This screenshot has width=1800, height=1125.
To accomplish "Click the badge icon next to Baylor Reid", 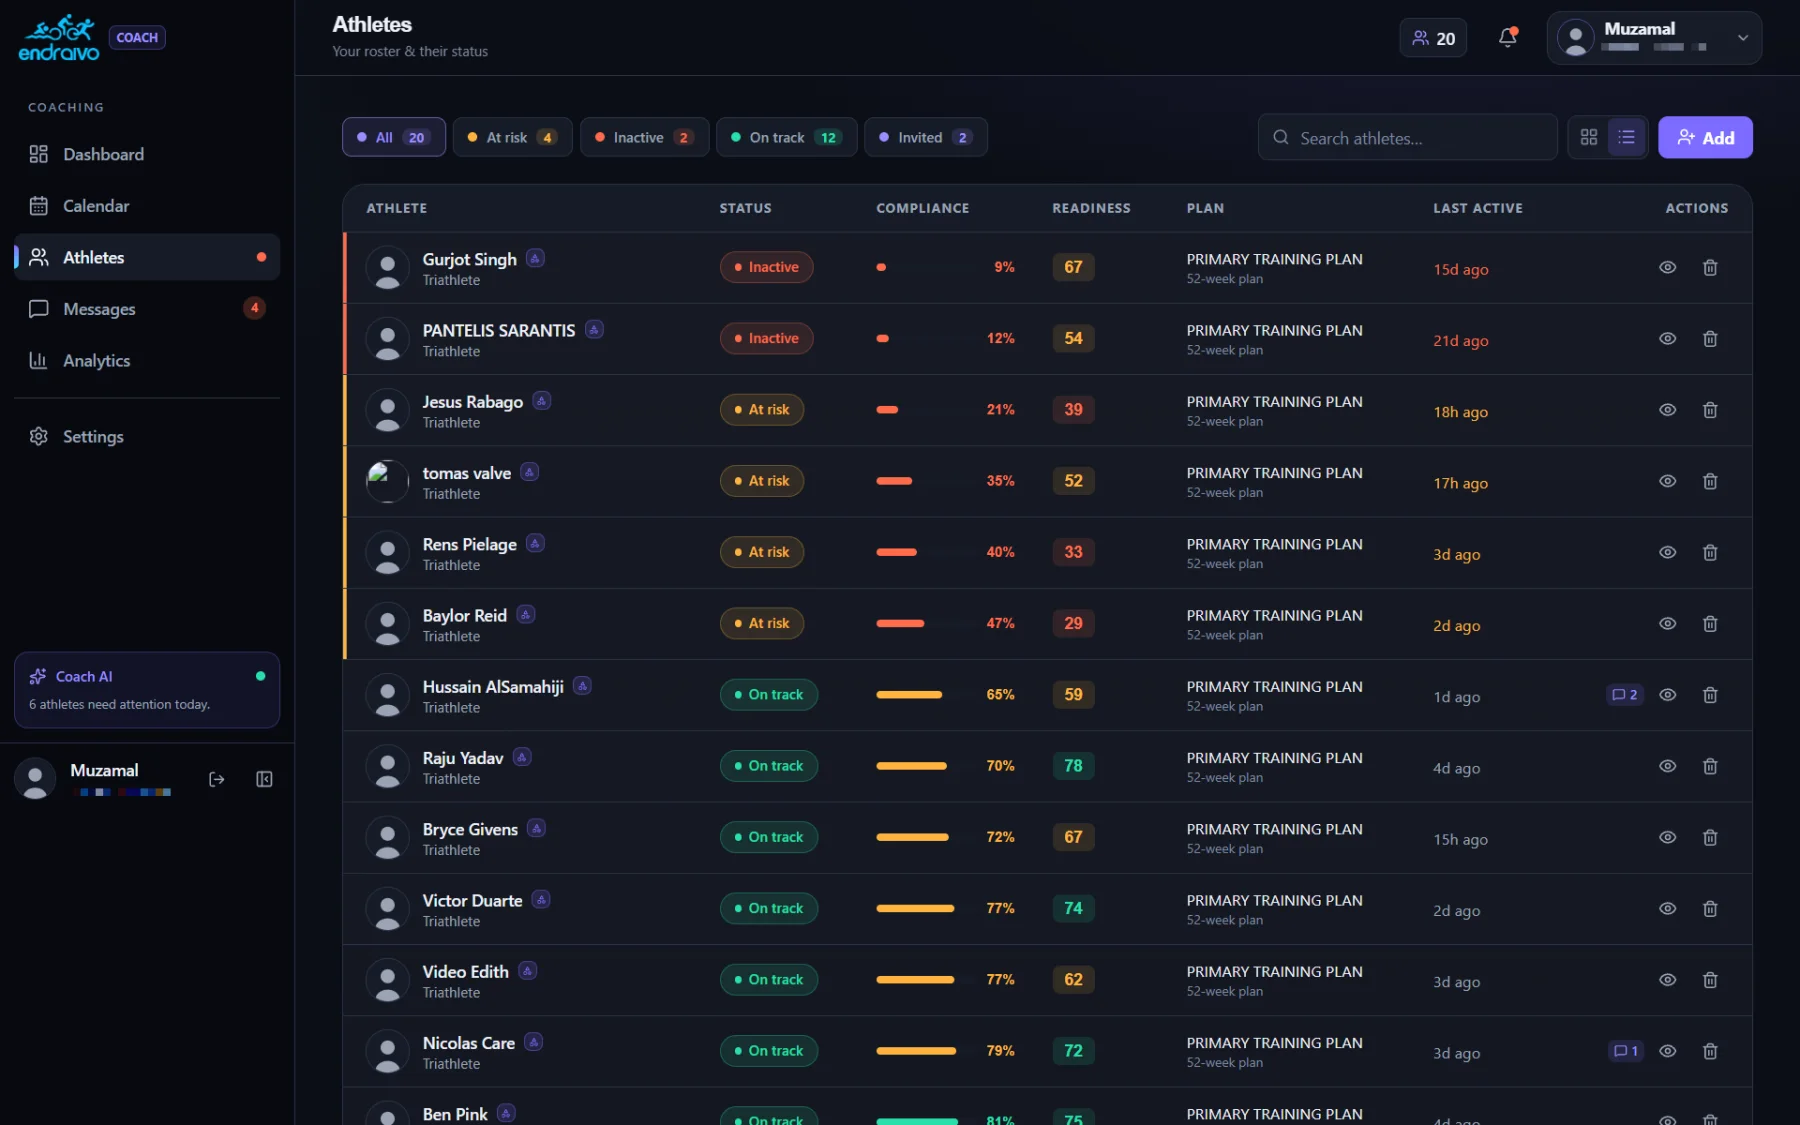I will click(526, 614).
